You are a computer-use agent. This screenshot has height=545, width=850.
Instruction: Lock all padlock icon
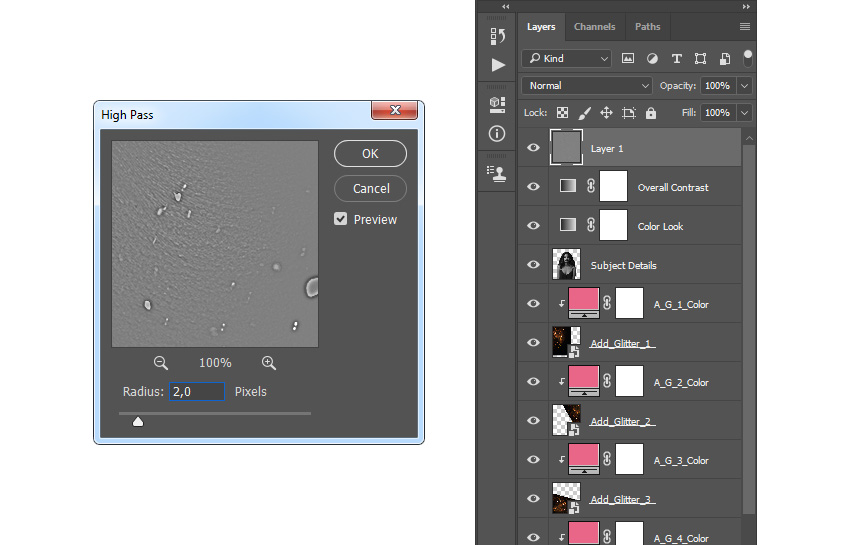click(651, 113)
